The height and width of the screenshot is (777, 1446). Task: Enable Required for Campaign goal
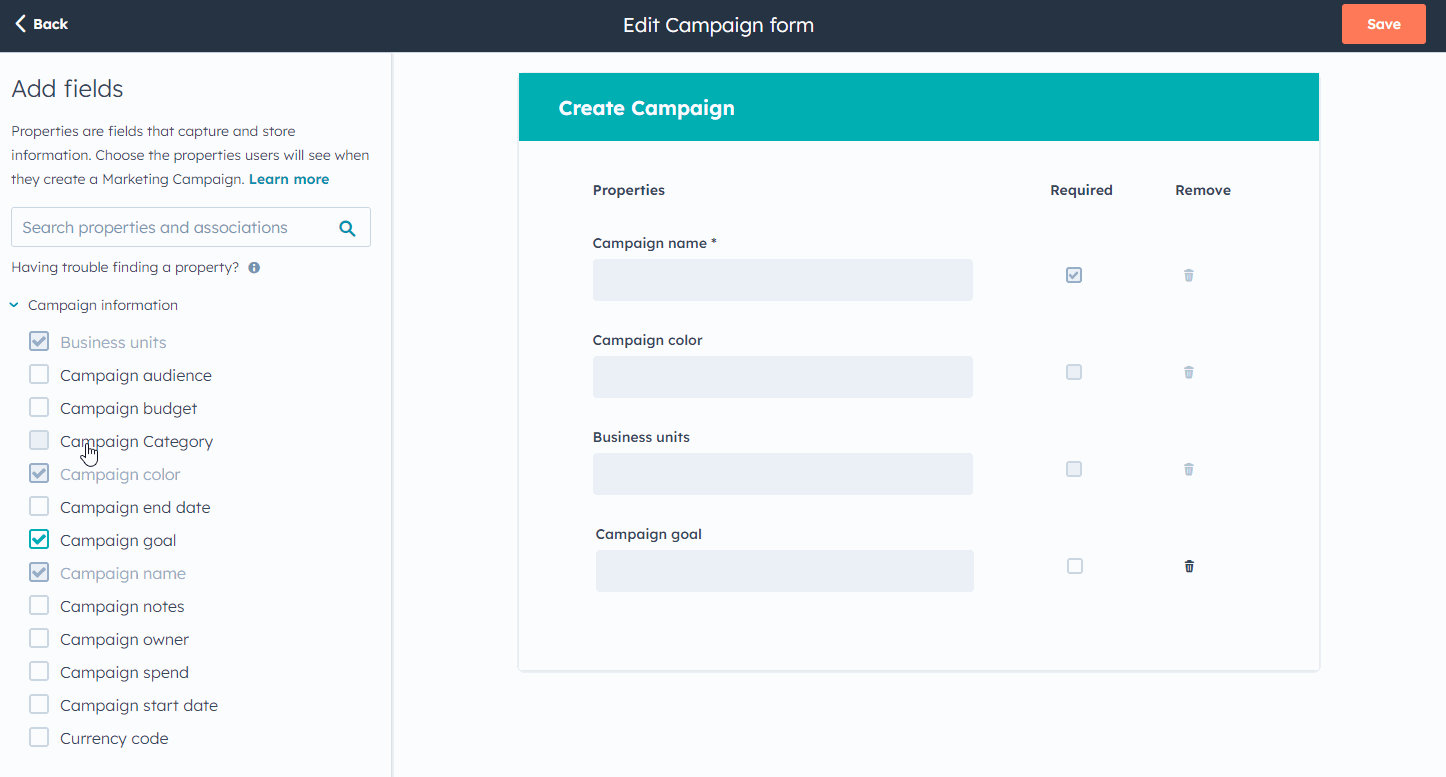[1073, 566]
